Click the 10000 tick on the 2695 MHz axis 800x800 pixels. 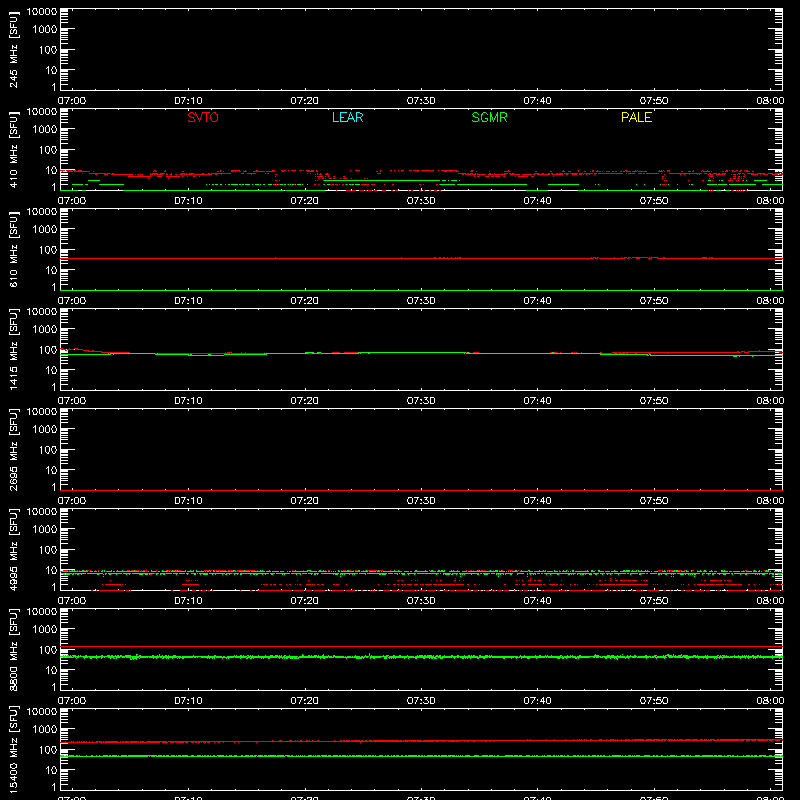click(x=42, y=412)
